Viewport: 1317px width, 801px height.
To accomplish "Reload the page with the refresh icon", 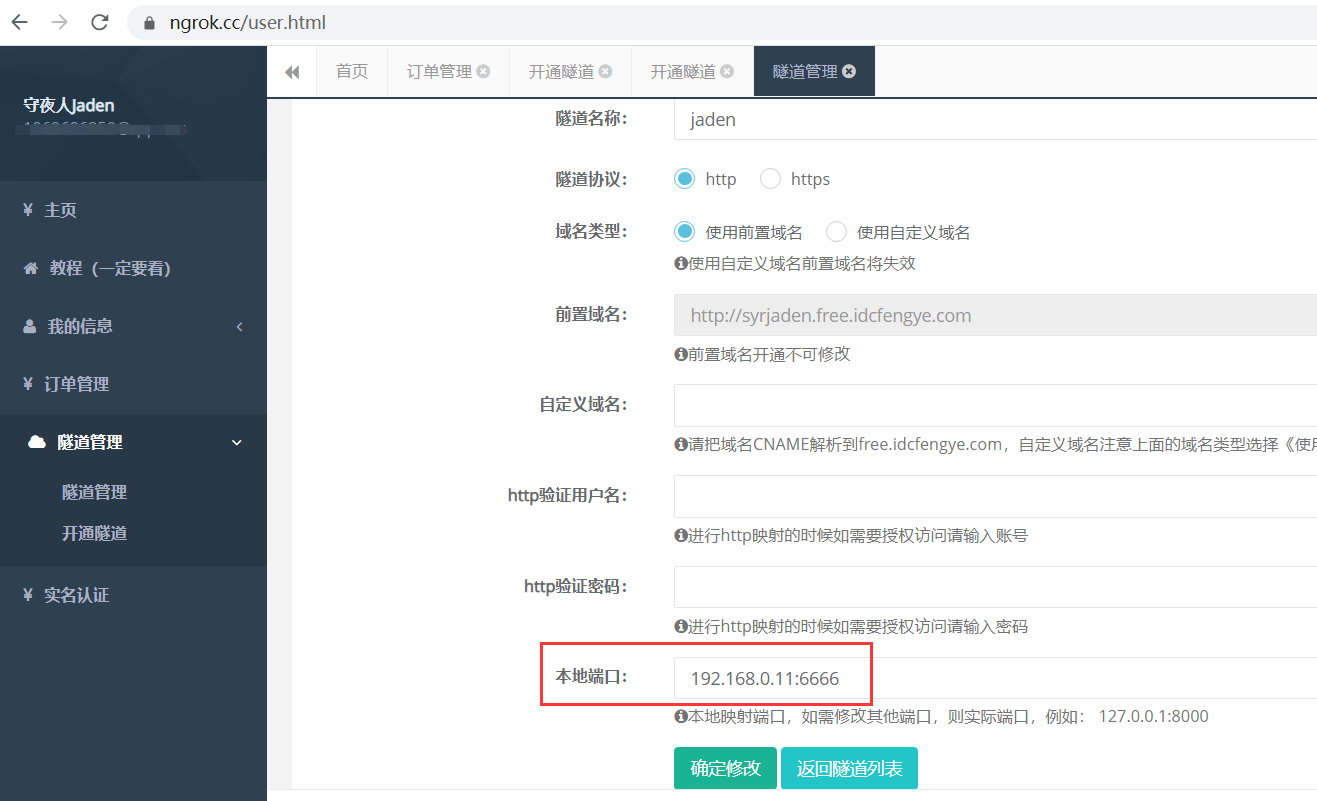I will [x=99, y=22].
